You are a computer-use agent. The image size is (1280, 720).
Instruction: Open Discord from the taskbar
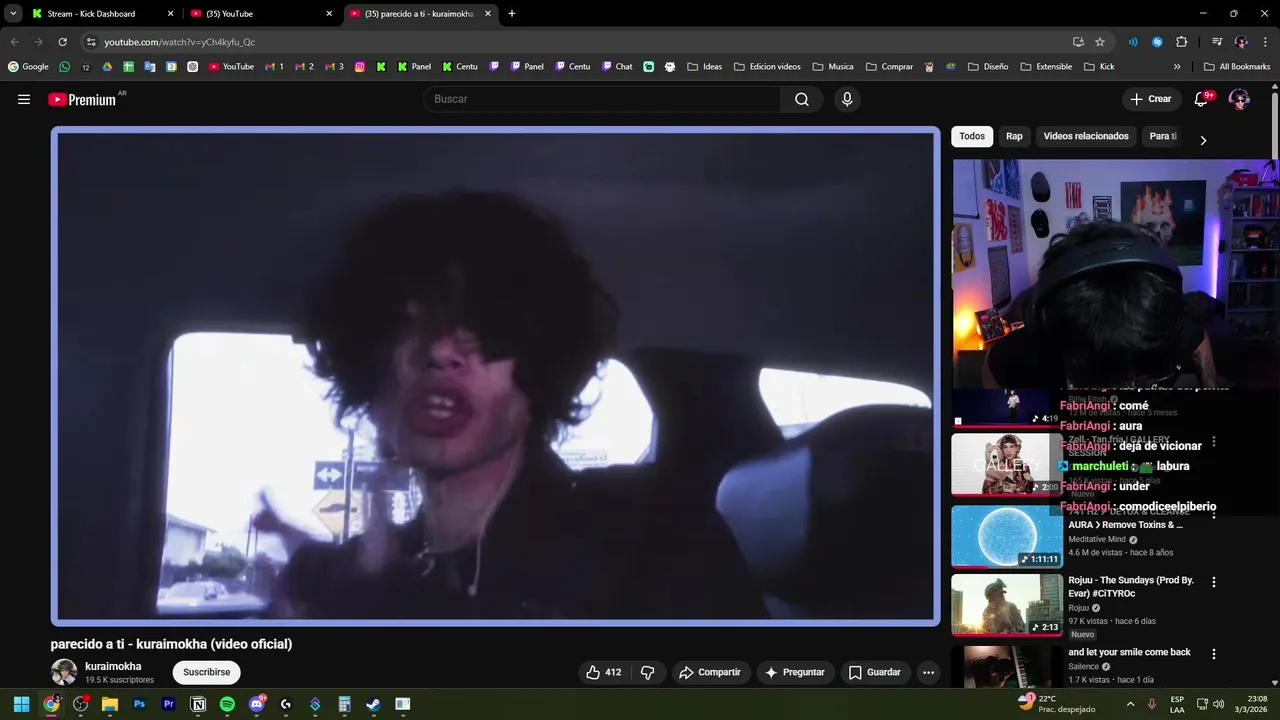257,704
